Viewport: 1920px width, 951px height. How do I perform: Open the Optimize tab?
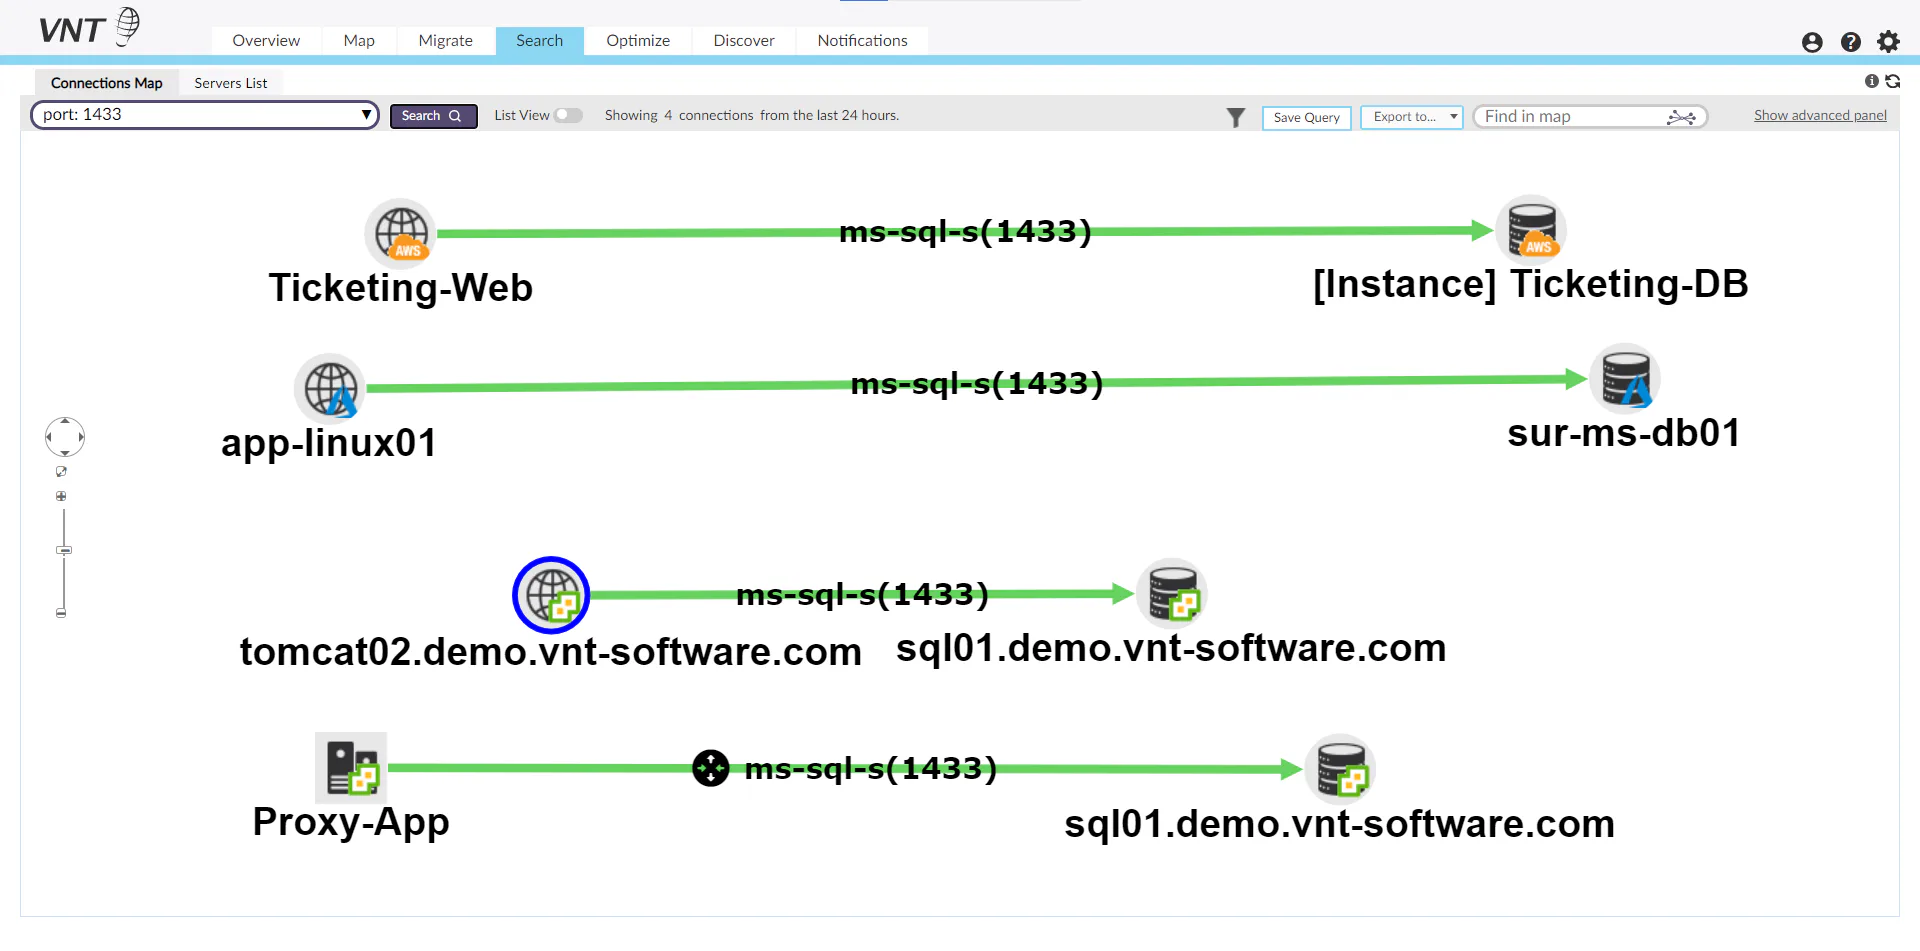[638, 41]
